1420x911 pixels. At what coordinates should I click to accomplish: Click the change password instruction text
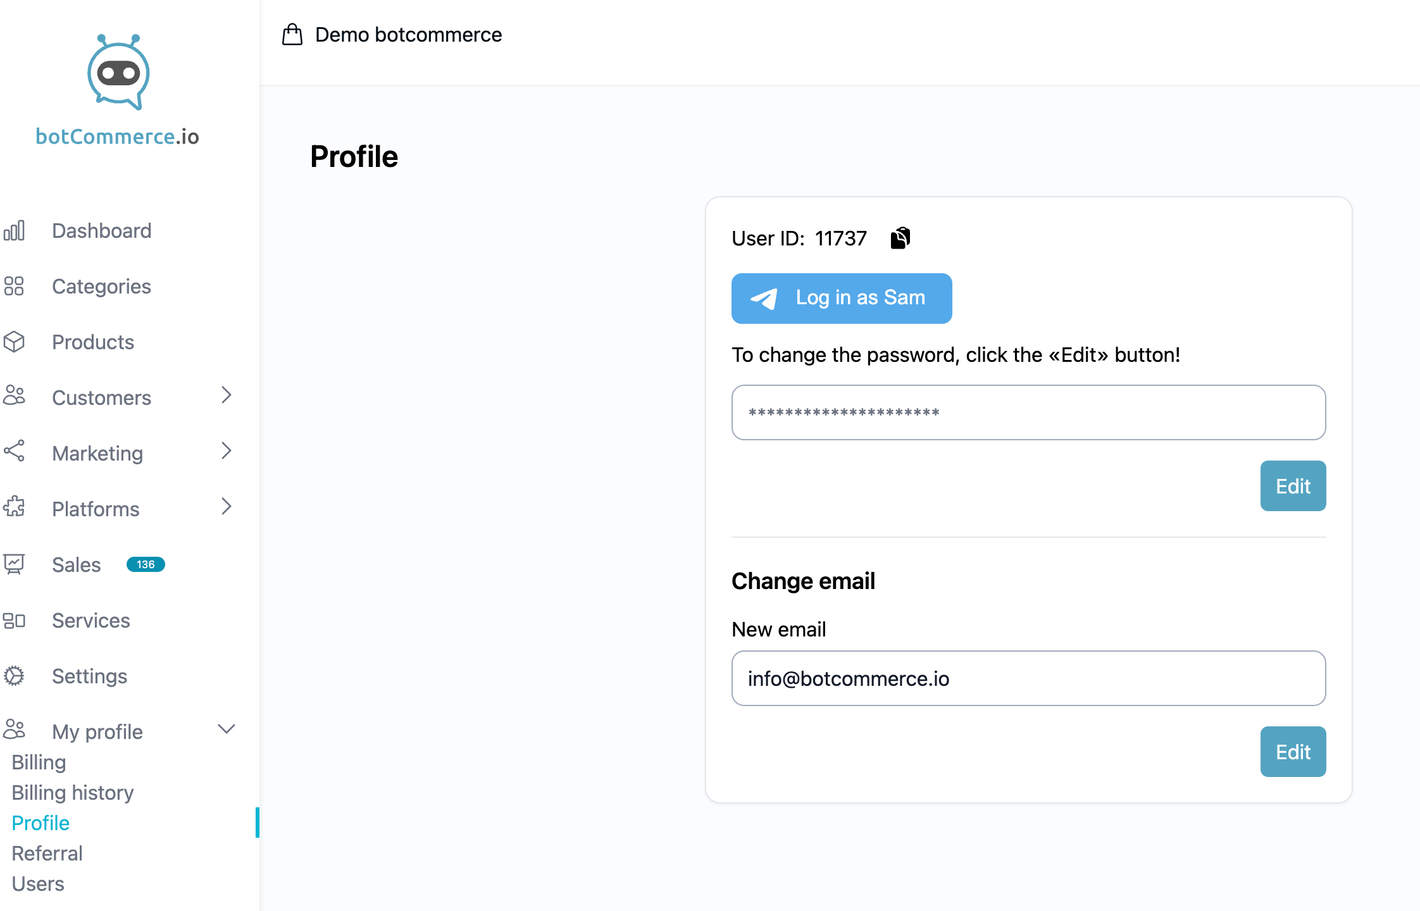[955, 355]
